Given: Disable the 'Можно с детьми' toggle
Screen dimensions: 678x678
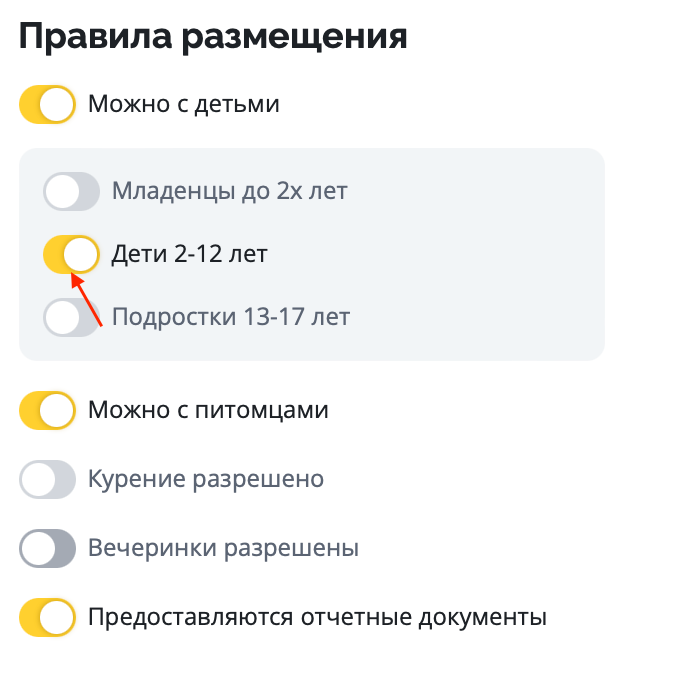Looking at the screenshot, I should pyautogui.click(x=48, y=105).
